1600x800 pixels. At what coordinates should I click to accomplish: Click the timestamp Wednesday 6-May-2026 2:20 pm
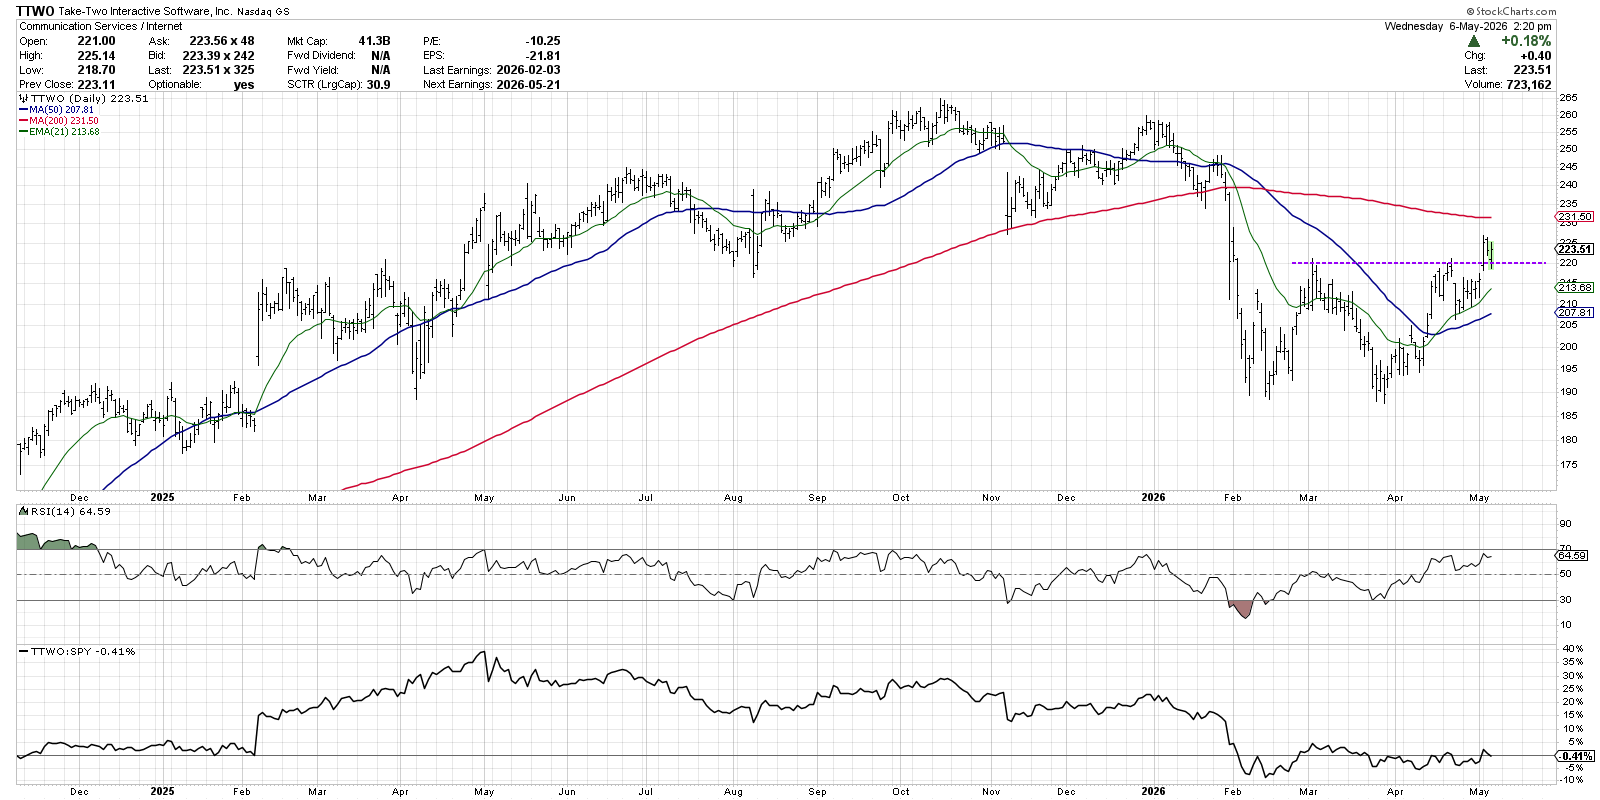pos(1468,26)
